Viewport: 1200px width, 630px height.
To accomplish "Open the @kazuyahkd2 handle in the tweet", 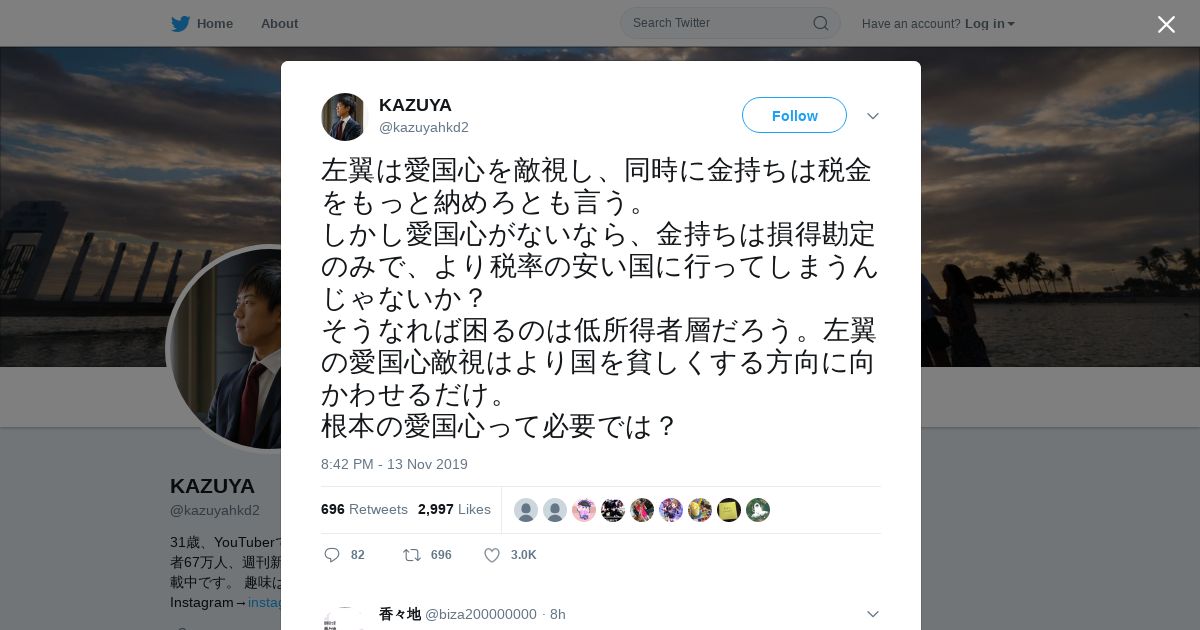I will click(424, 127).
